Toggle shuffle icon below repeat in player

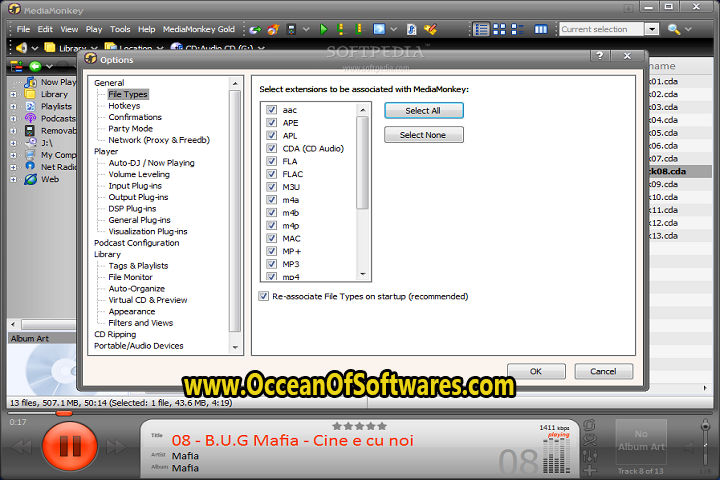tap(590, 440)
